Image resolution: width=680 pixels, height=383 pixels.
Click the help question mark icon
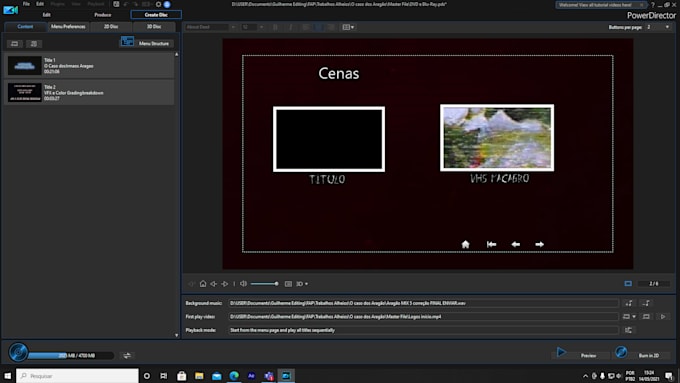(653, 5)
